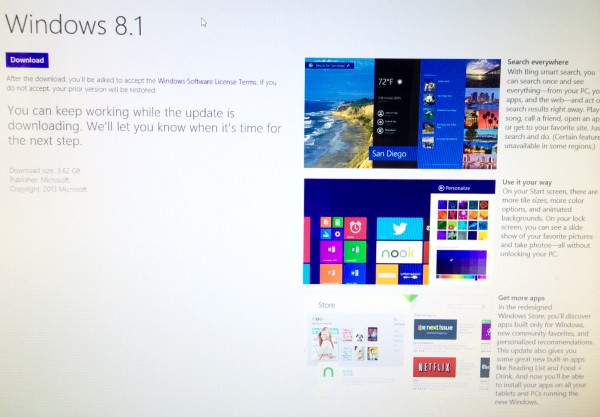Click the Personalize back arrow icon
600x417 pixels.
[x=441, y=188]
